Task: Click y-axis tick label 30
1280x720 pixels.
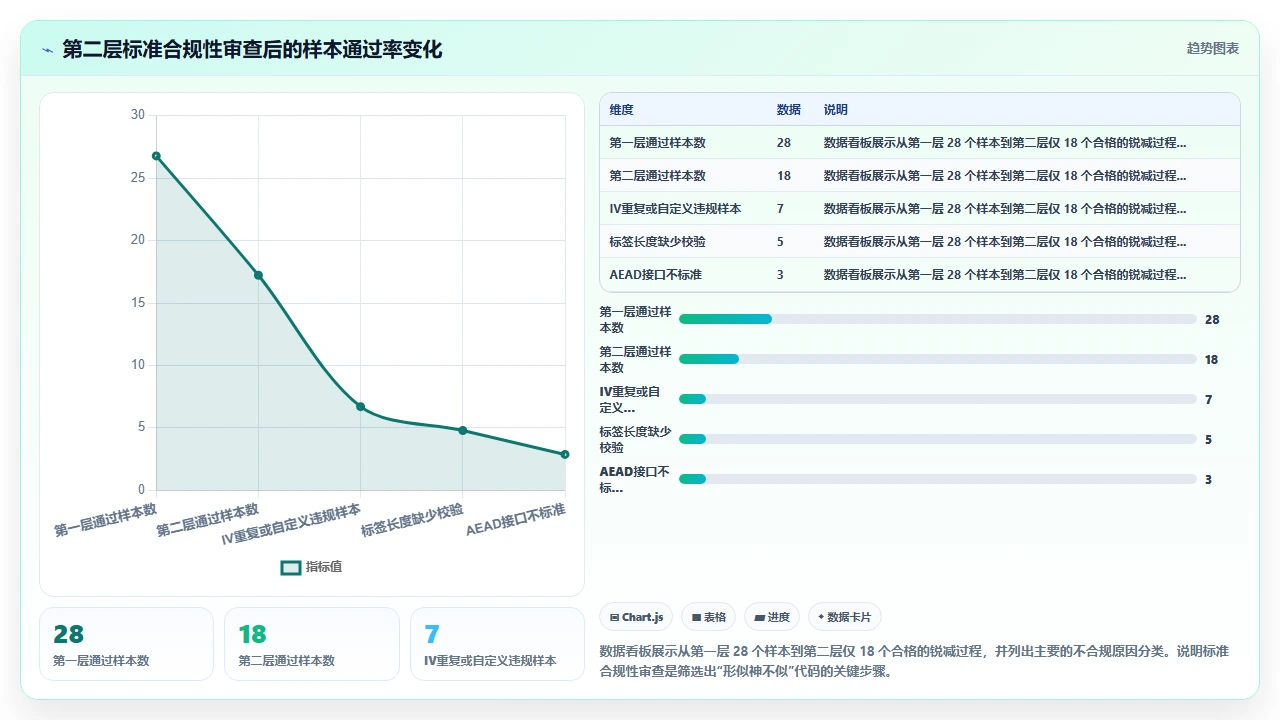Action: tap(138, 115)
